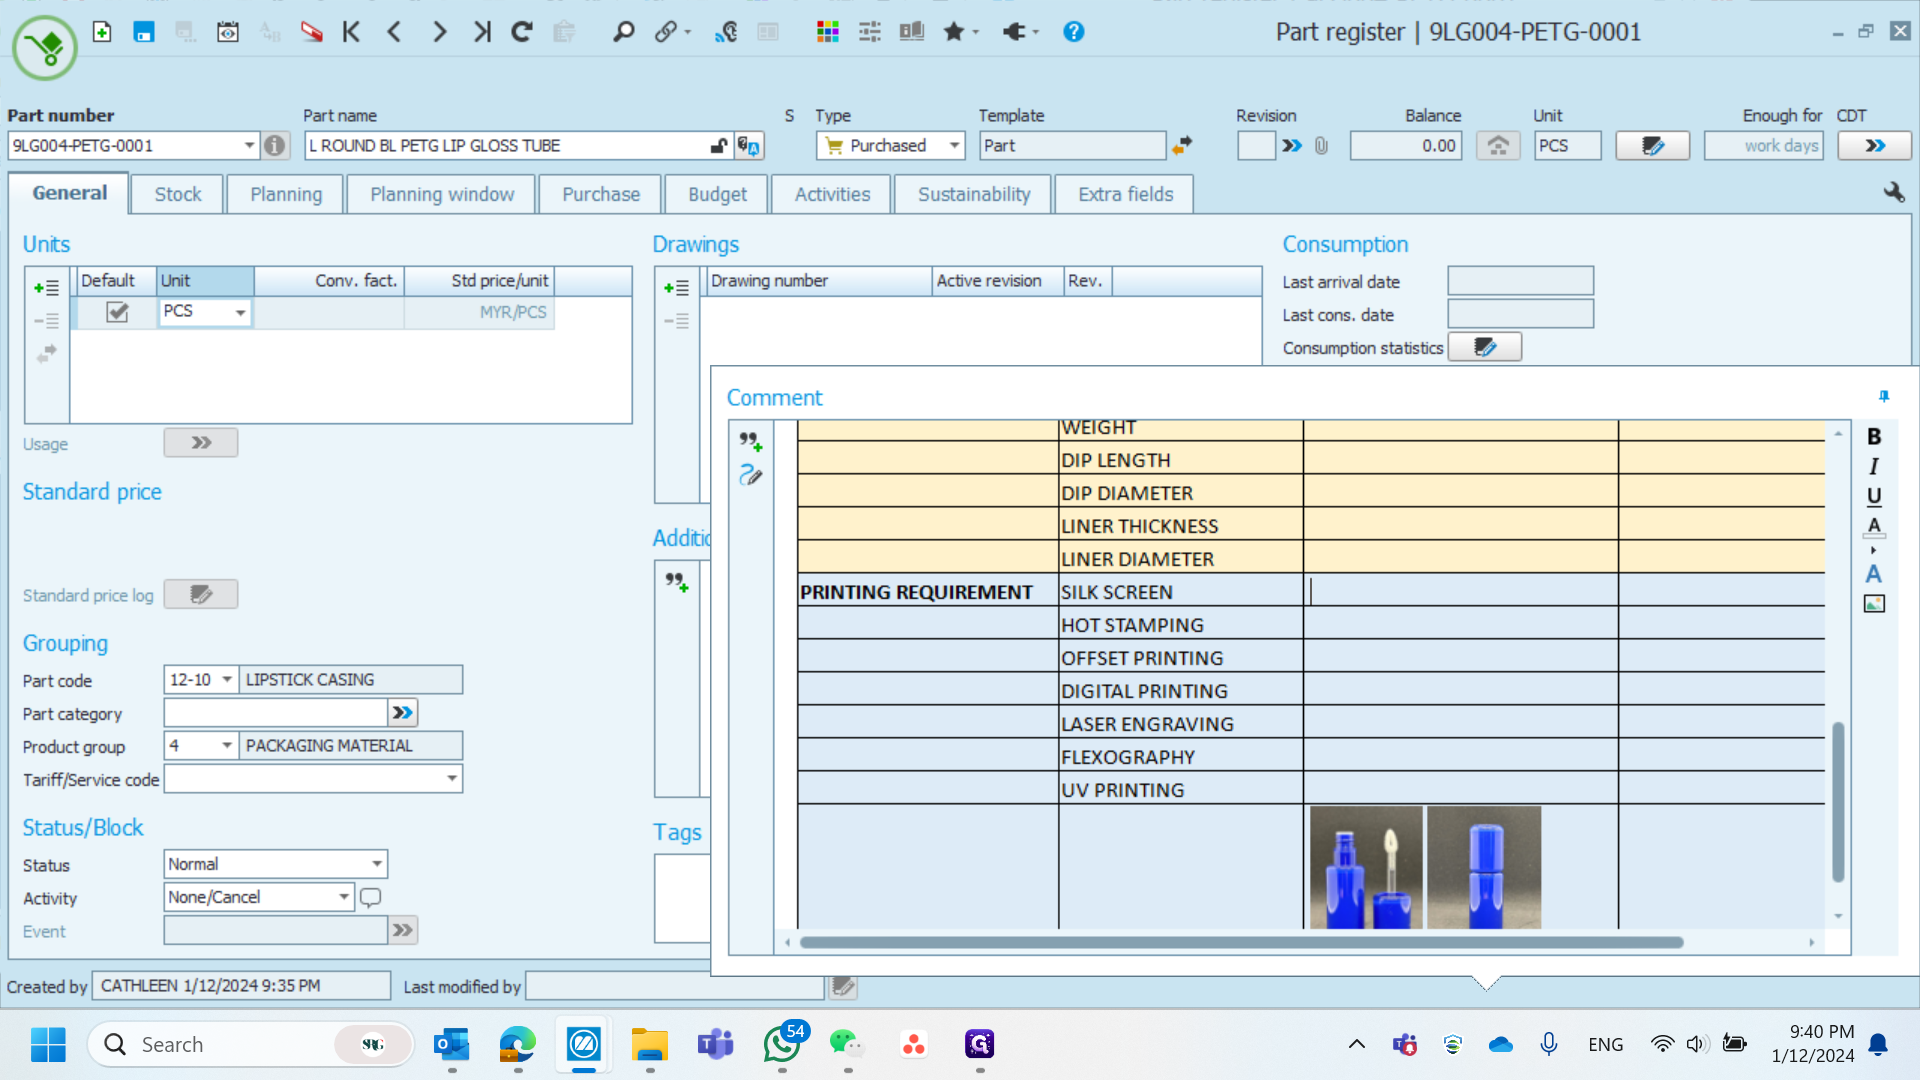1920x1080 pixels.
Task: Click the Save (floppy disk) icon
Action: tap(144, 32)
